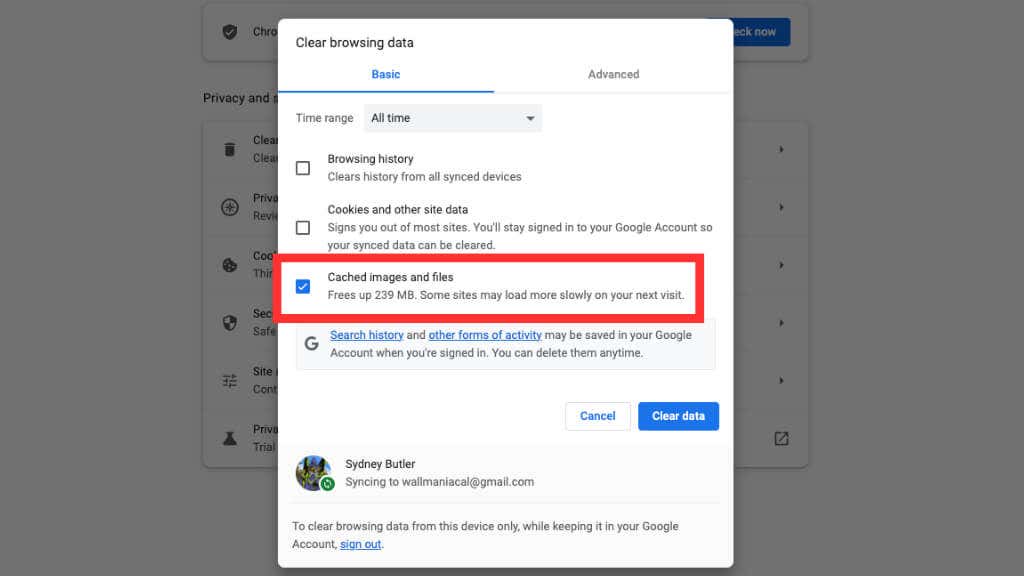Open the Search history link
Viewport: 1024px width, 576px height.
click(x=367, y=335)
